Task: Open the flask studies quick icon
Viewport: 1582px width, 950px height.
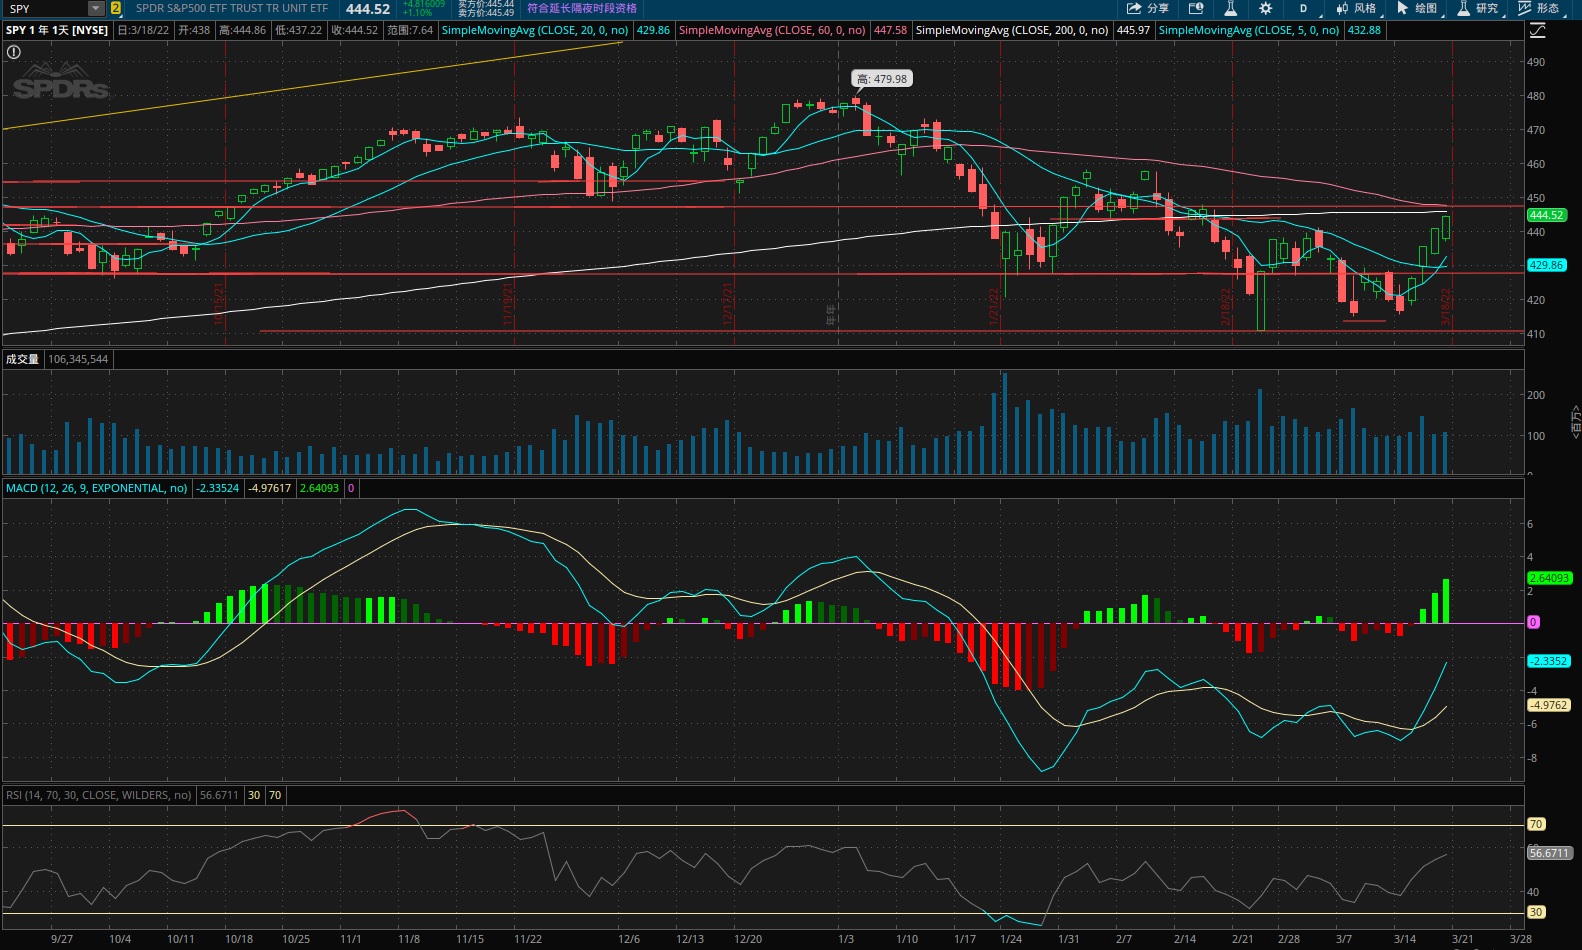Action: click(1230, 8)
